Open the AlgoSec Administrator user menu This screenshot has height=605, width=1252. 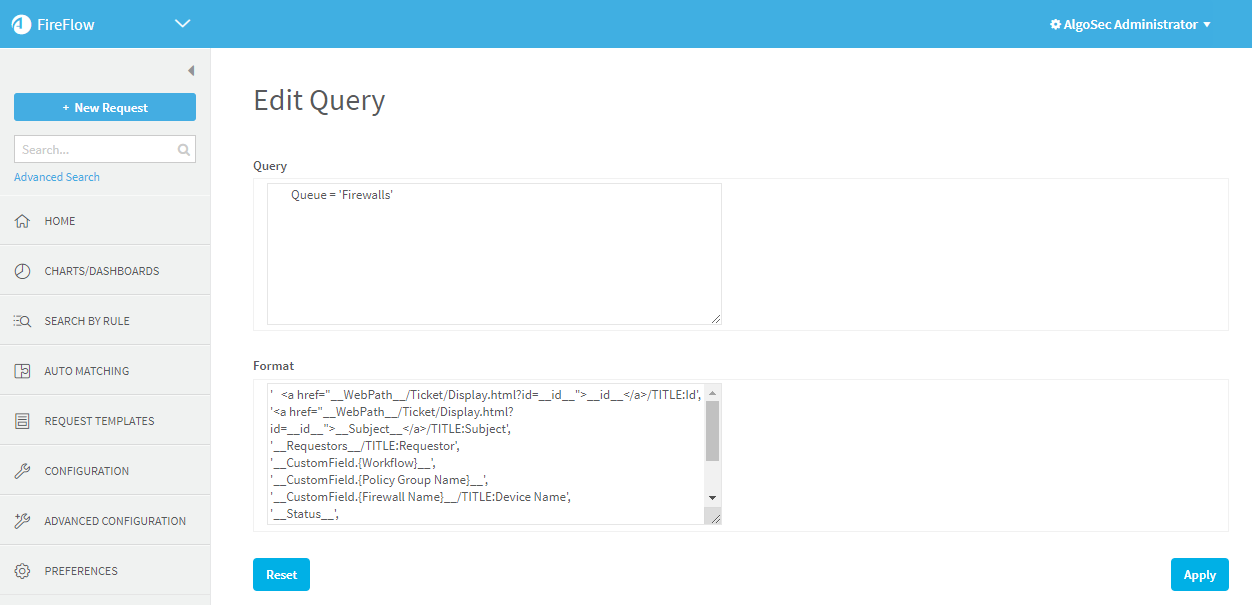[1130, 24]
